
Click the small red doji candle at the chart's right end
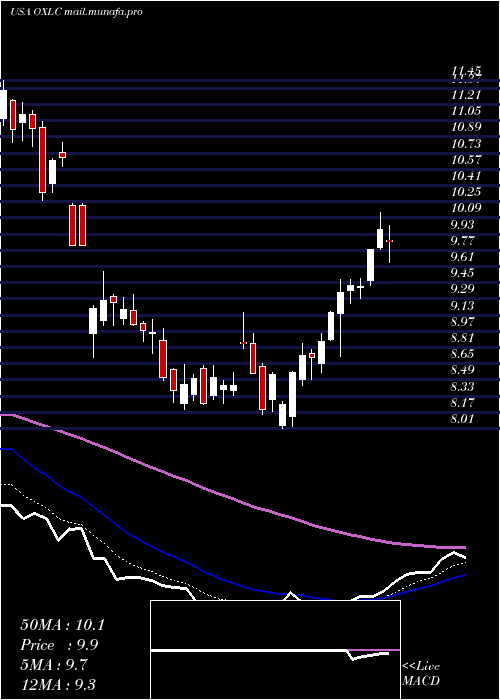pyautogui.click(x=390, y=241)
